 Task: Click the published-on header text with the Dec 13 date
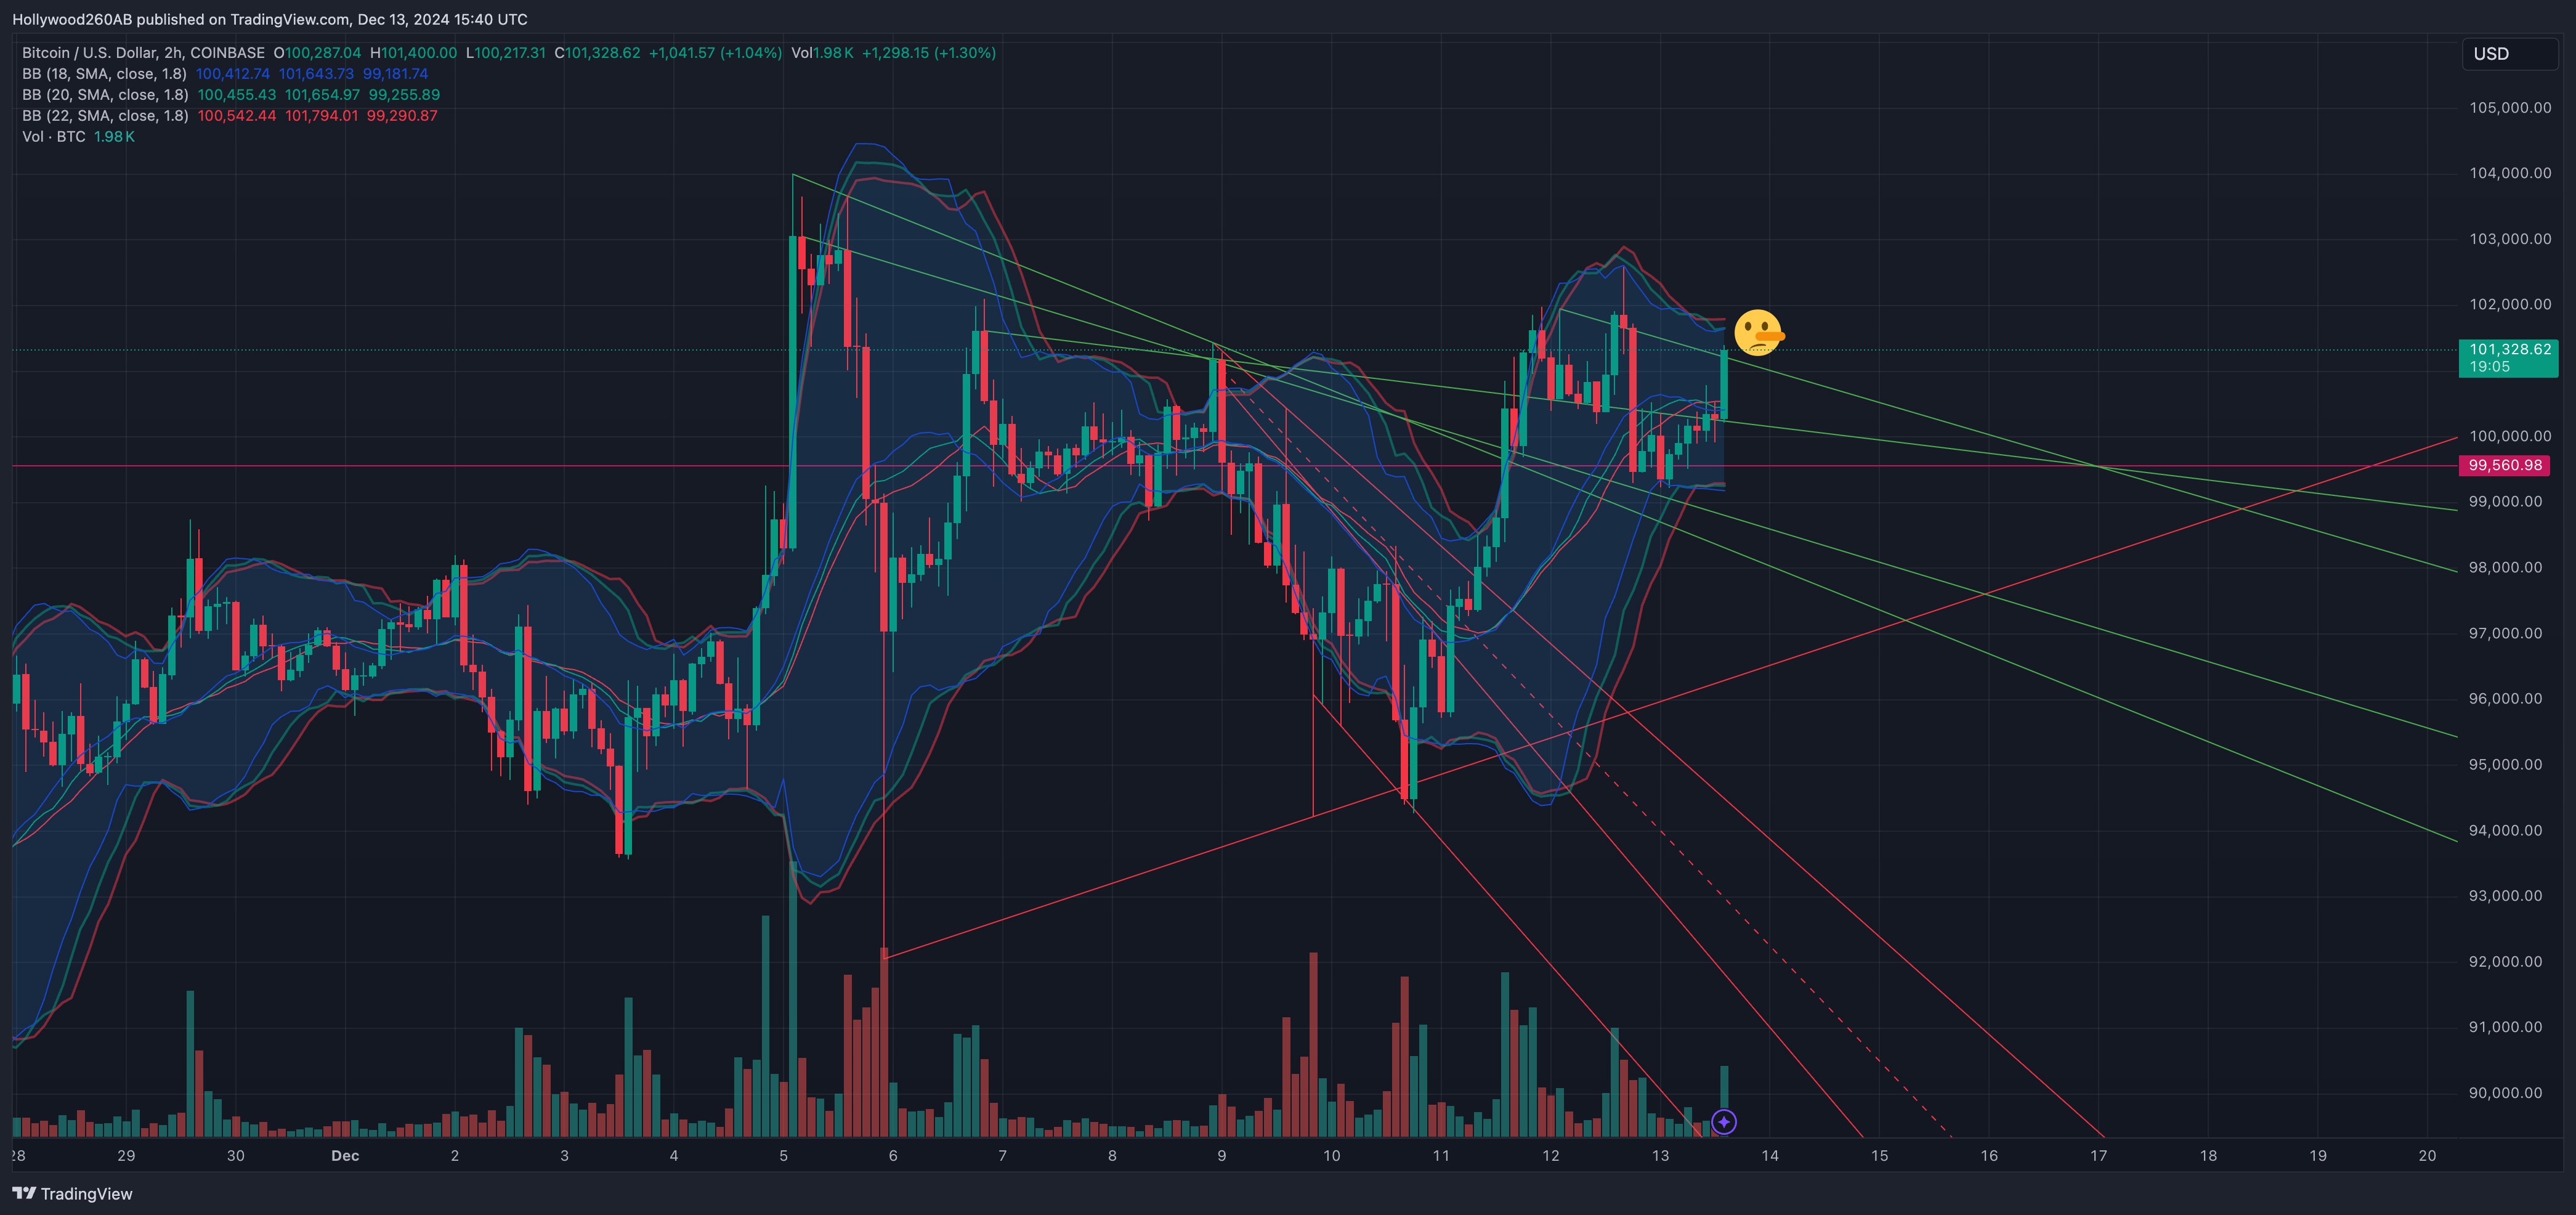[x=270, y=19]
